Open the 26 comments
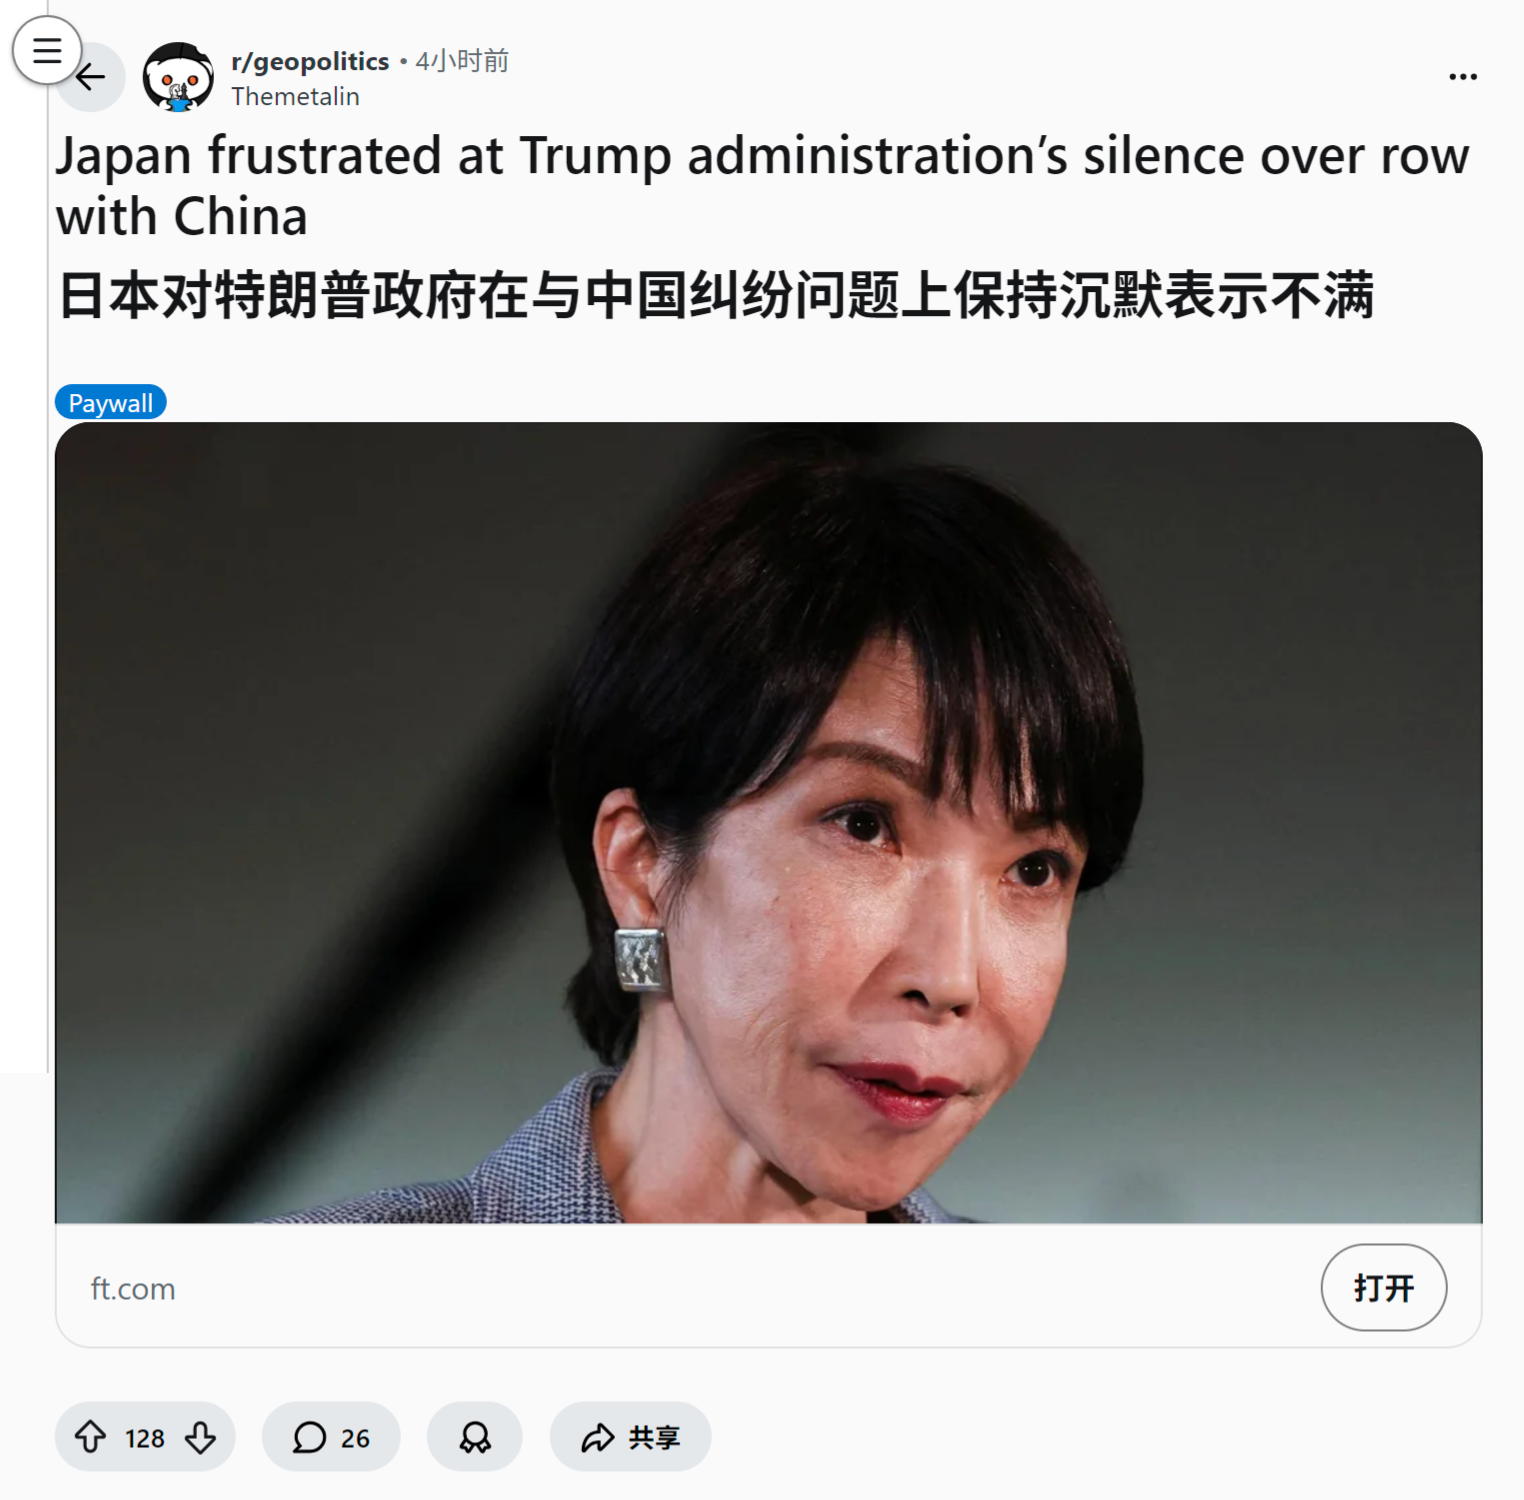This screenshot has height=1500, width=1524. click(x=331, y=1437)
